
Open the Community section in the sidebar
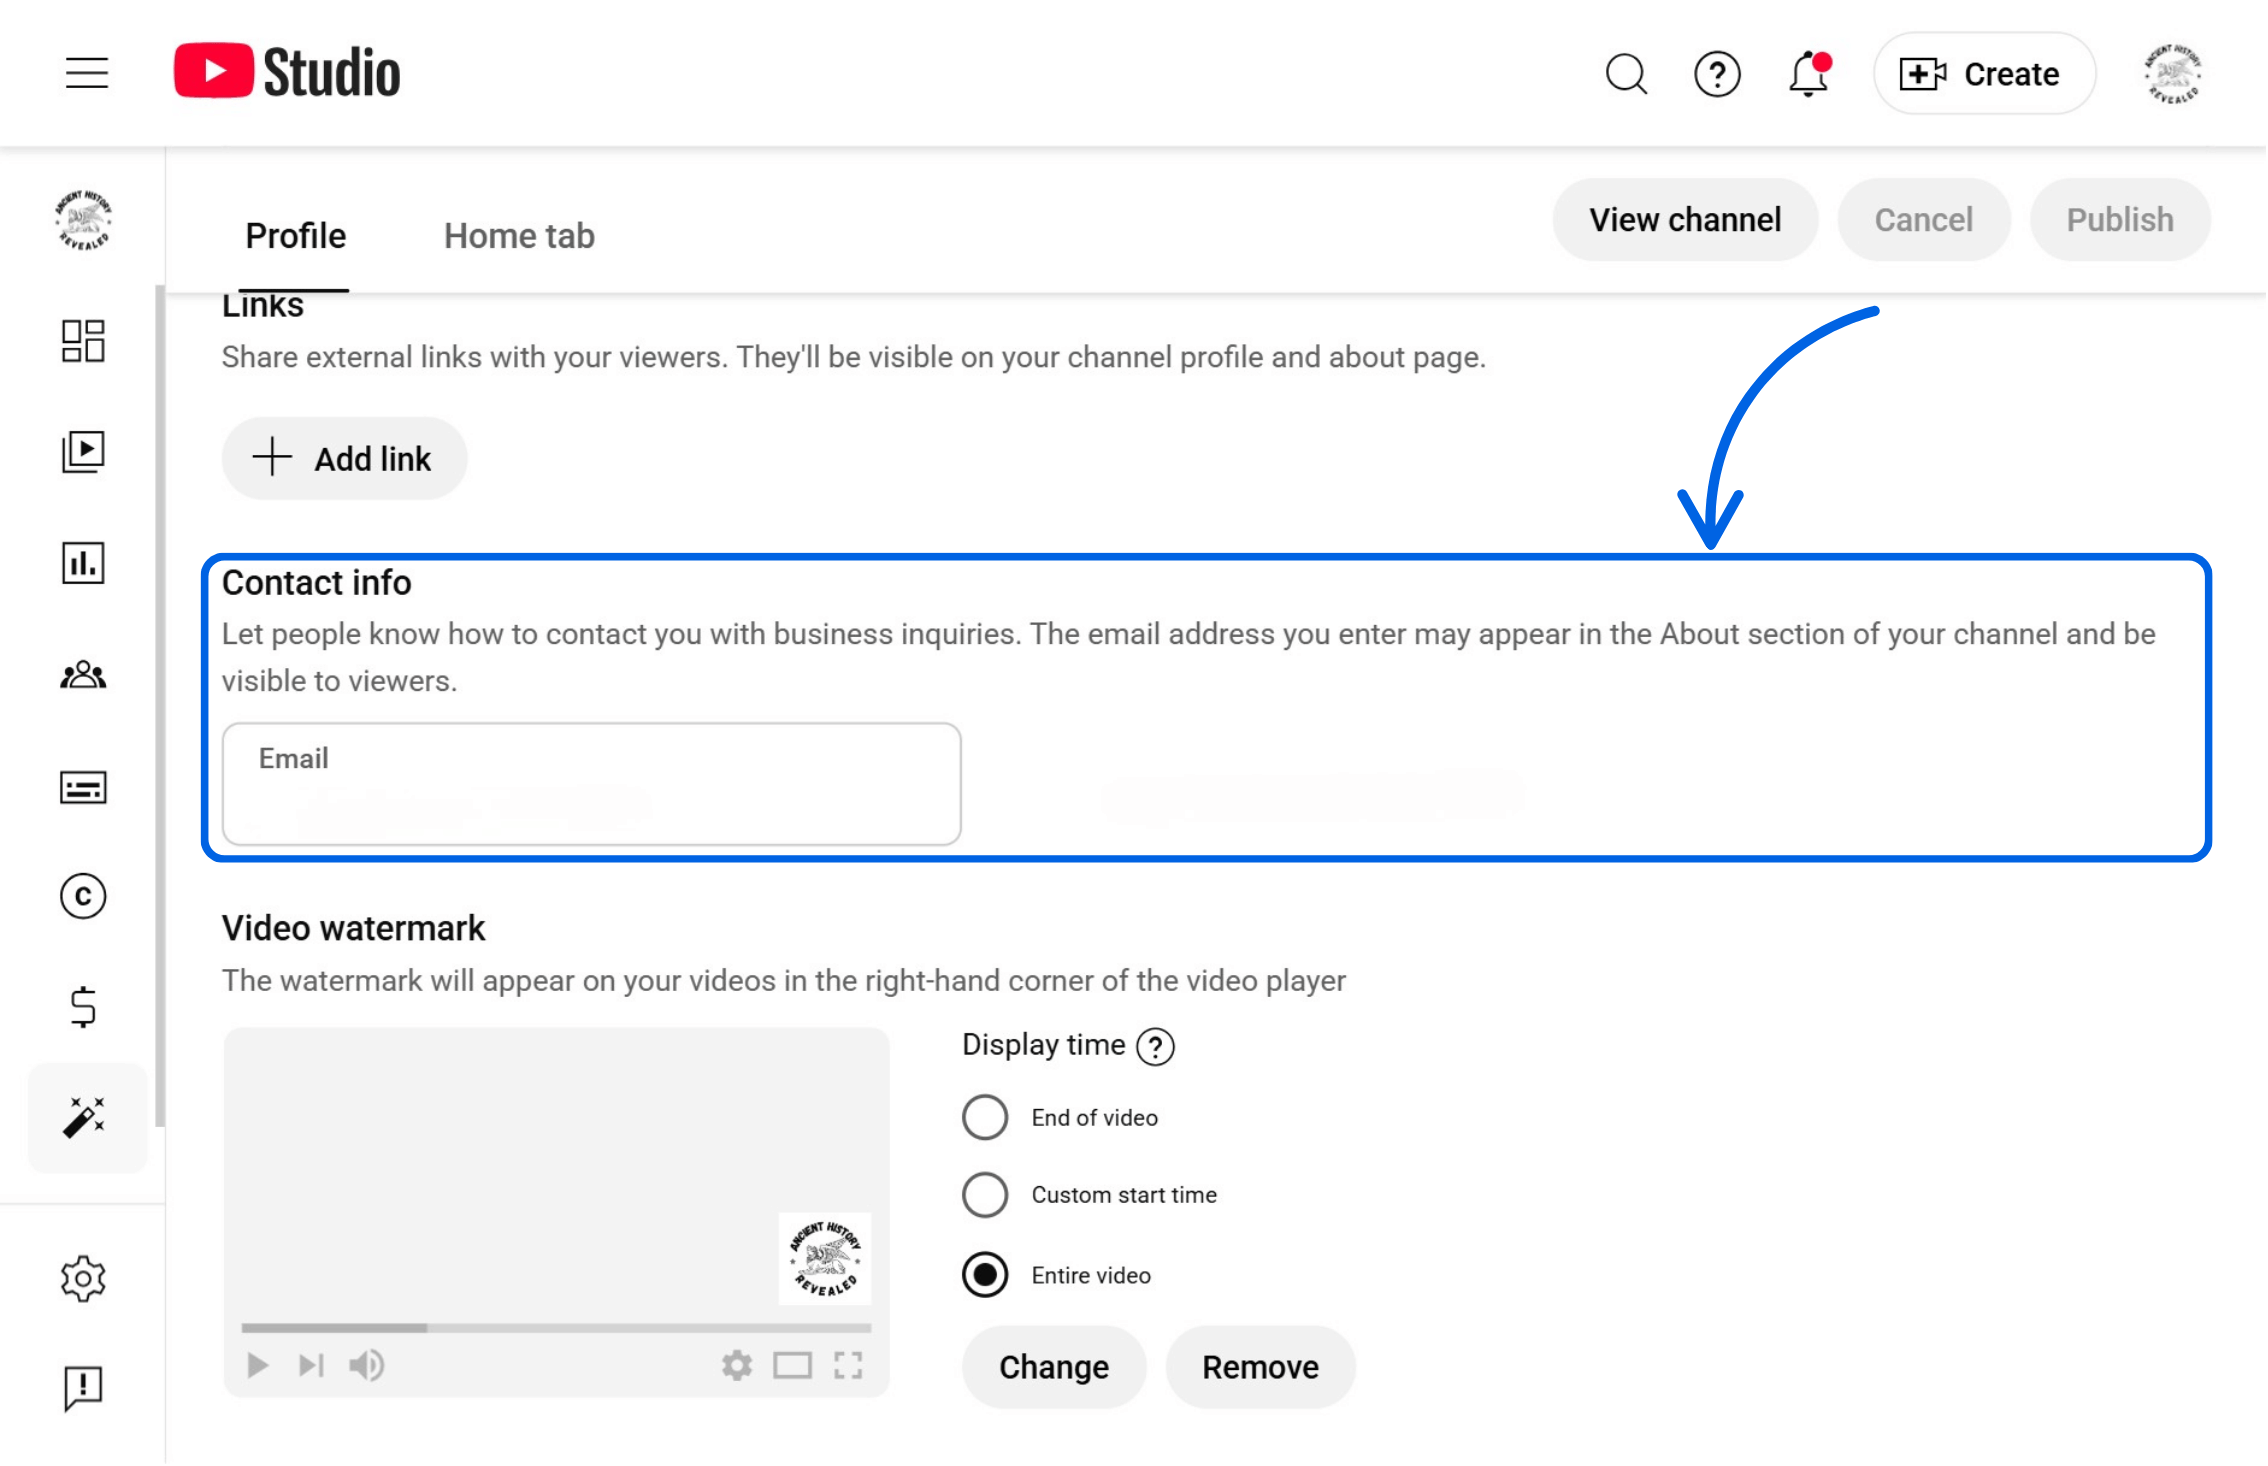(x=85, y=675)
